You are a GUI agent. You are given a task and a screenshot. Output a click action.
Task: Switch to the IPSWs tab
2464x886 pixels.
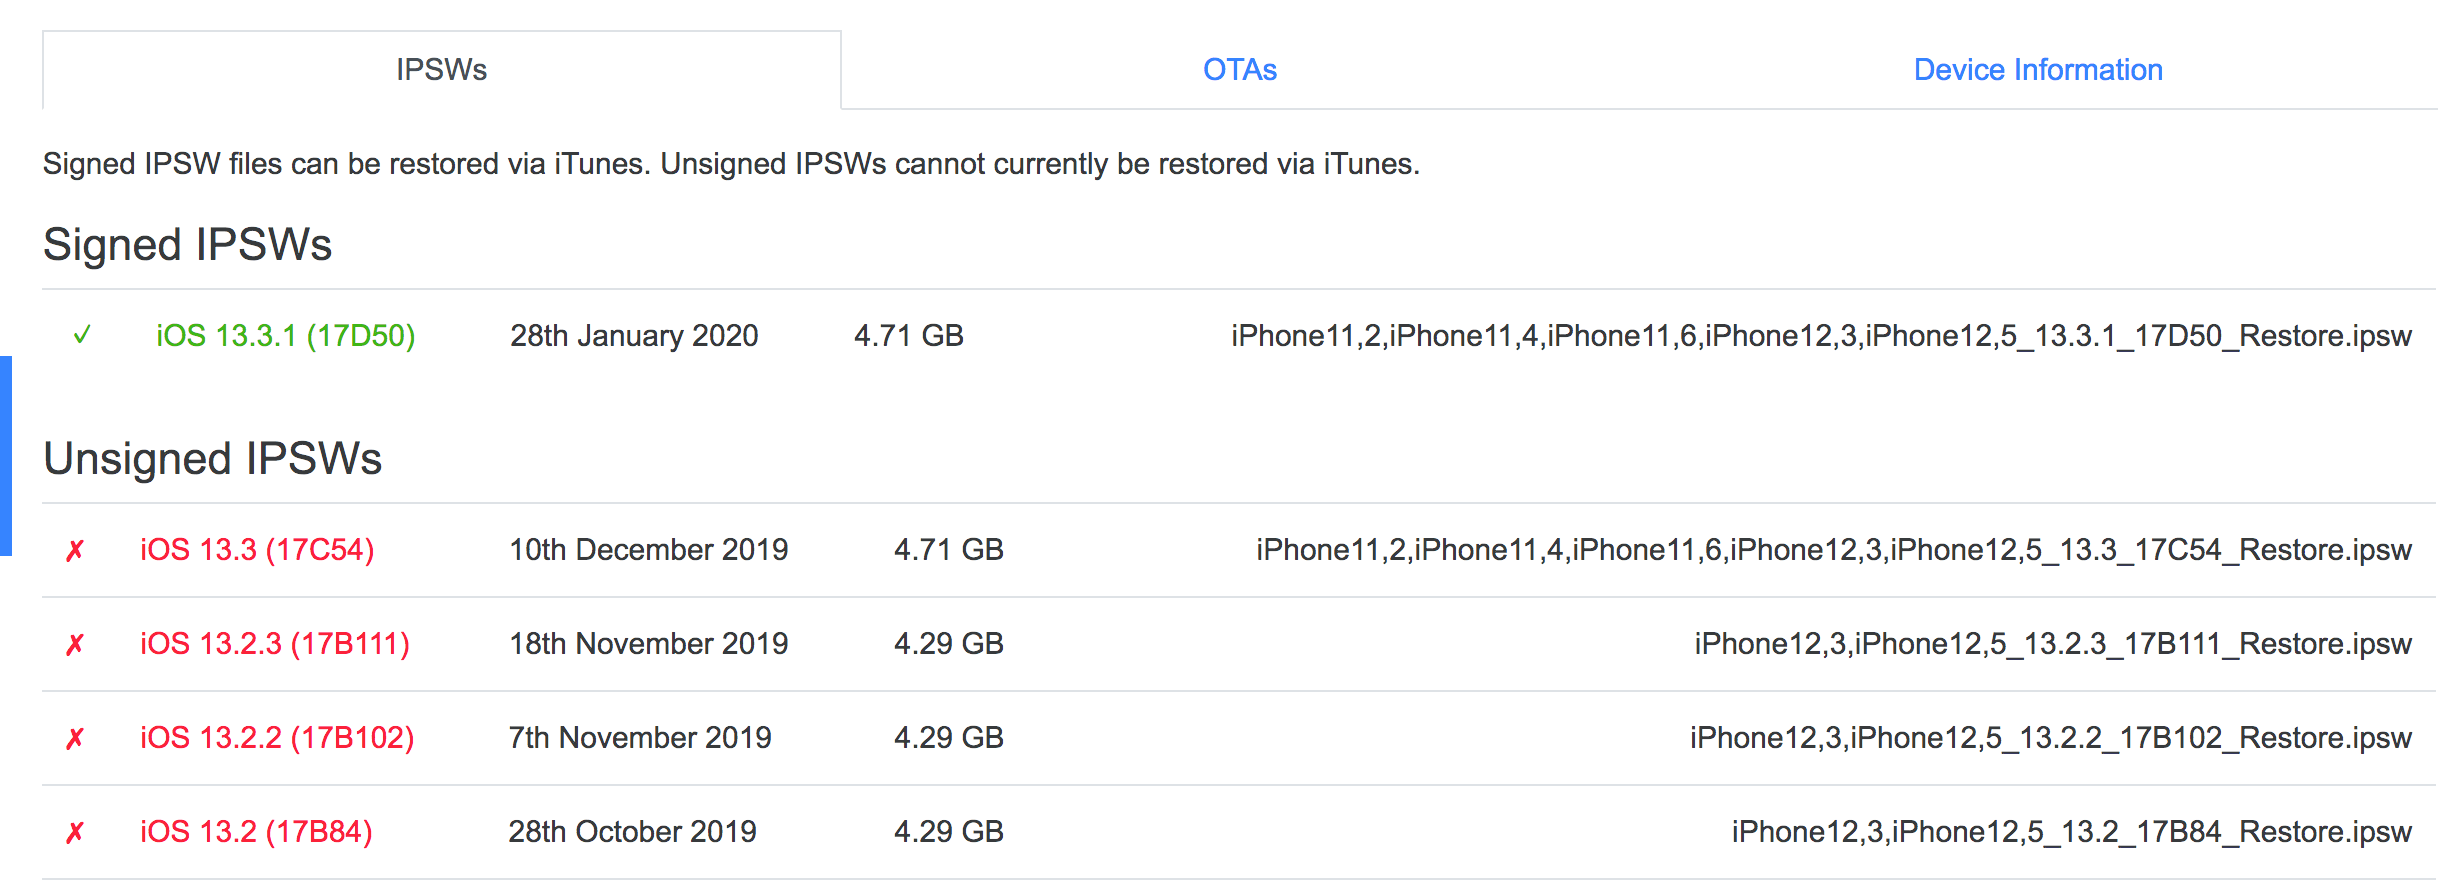[441, 70]
